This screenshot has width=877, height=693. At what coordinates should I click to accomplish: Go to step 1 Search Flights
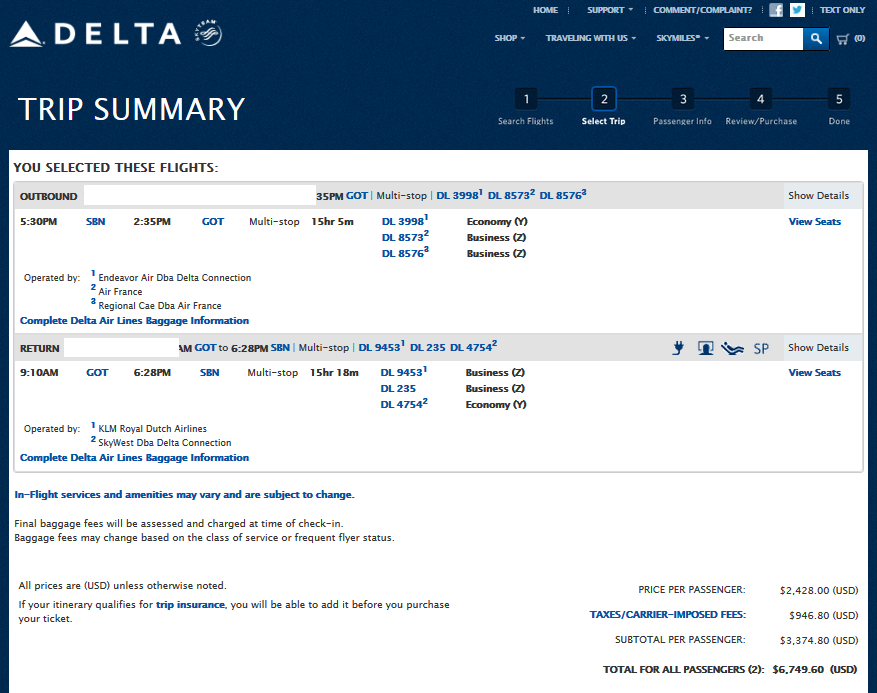526,99
